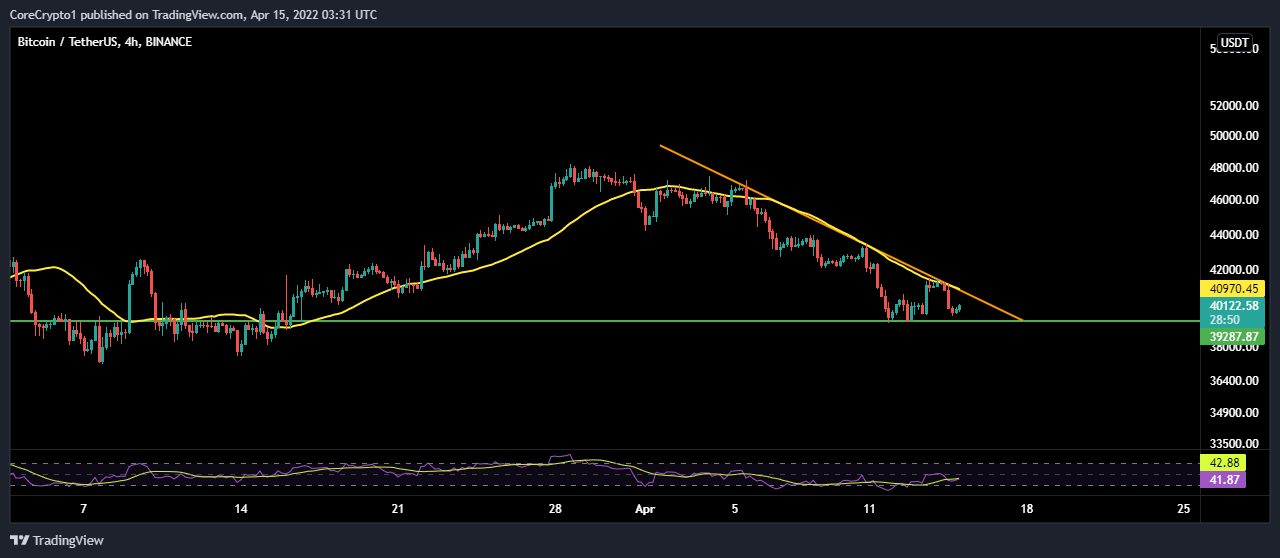Viewport: 1280px width, 558px height.
Task: Click the USDT currency label
Action: pos(1234,43)
